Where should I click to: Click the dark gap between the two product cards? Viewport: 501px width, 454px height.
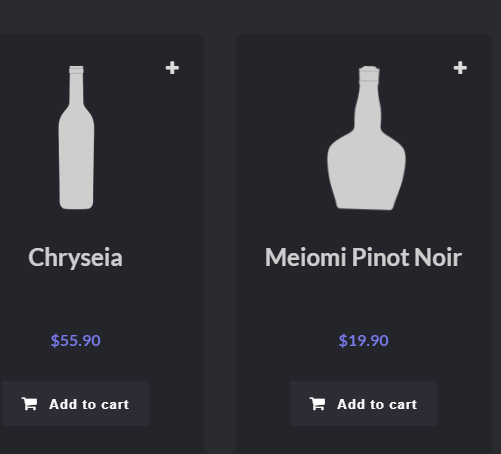pos(220,233)
